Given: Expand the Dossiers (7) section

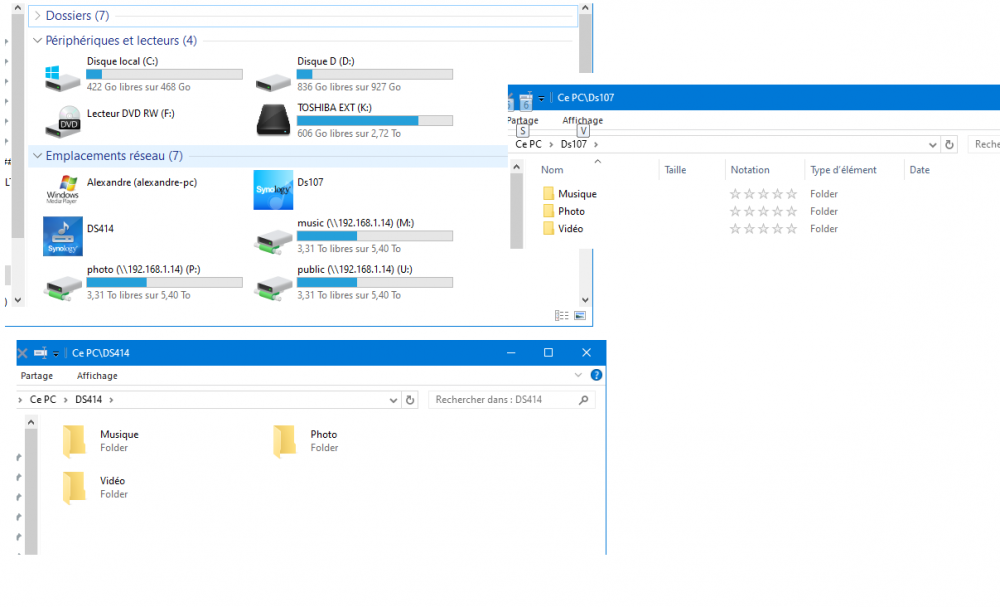Looking at the screenshot, I should point(38,16).
